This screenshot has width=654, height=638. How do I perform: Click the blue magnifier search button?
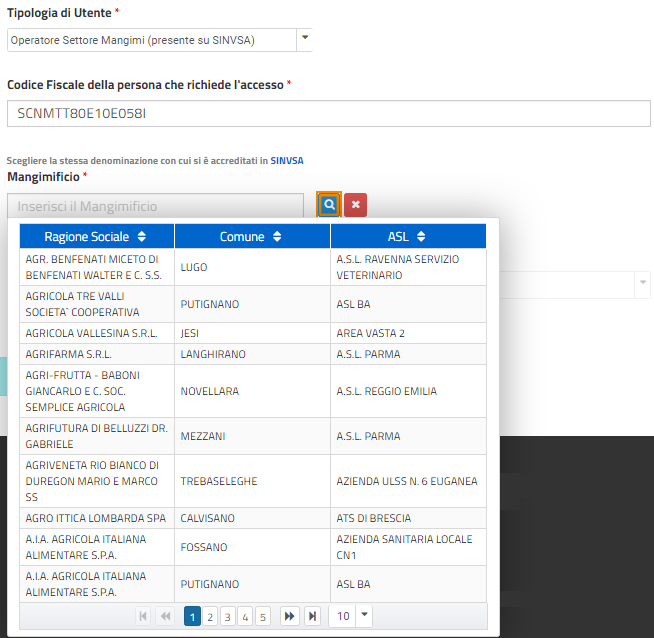point(329,205)
